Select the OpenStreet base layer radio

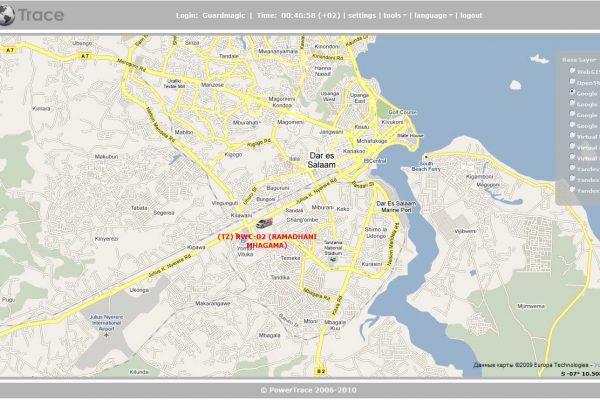pos(572,81)
